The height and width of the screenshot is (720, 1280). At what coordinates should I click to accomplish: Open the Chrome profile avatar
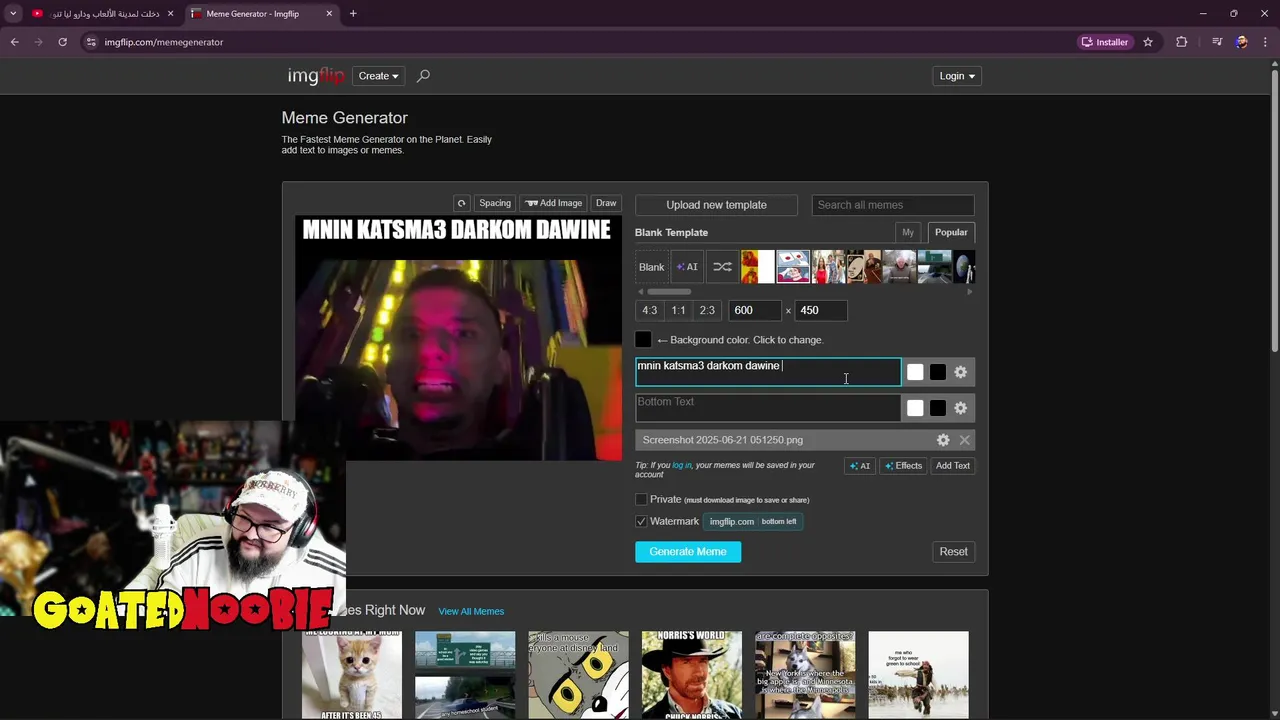[x=1241, y=42]
